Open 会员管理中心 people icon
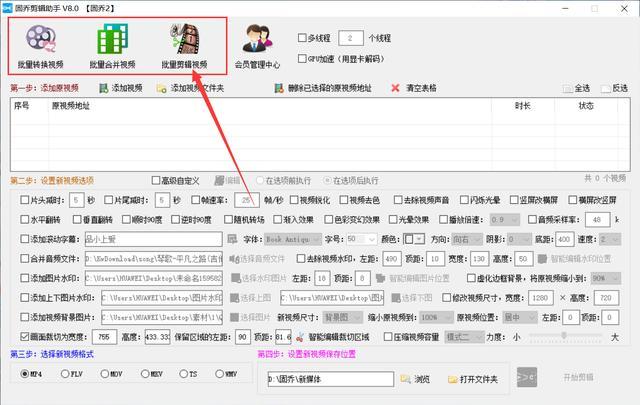 point(257,39)
